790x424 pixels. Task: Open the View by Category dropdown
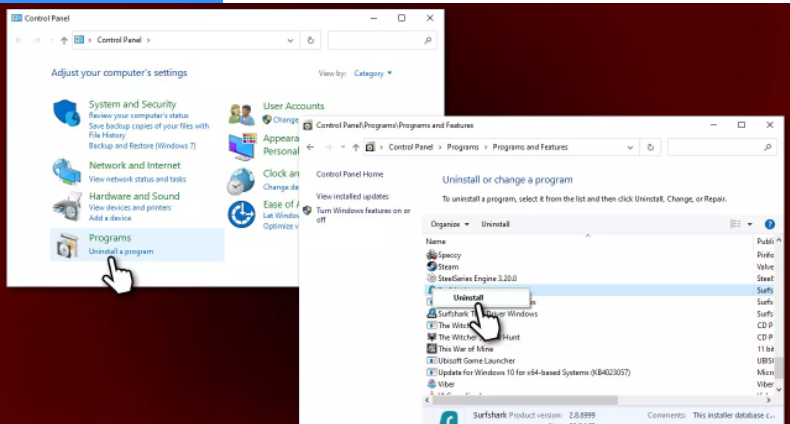click(373, 74)
